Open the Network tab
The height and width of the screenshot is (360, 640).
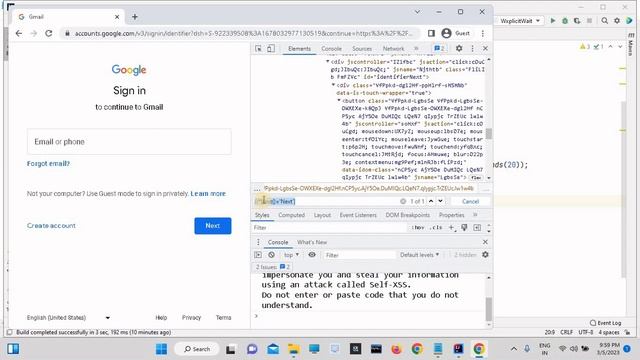pyautogui.click(x=393, y=49)
